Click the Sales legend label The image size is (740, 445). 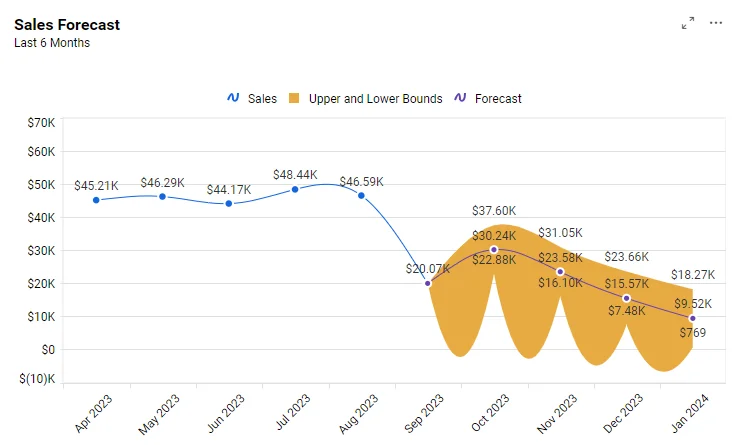262,99
